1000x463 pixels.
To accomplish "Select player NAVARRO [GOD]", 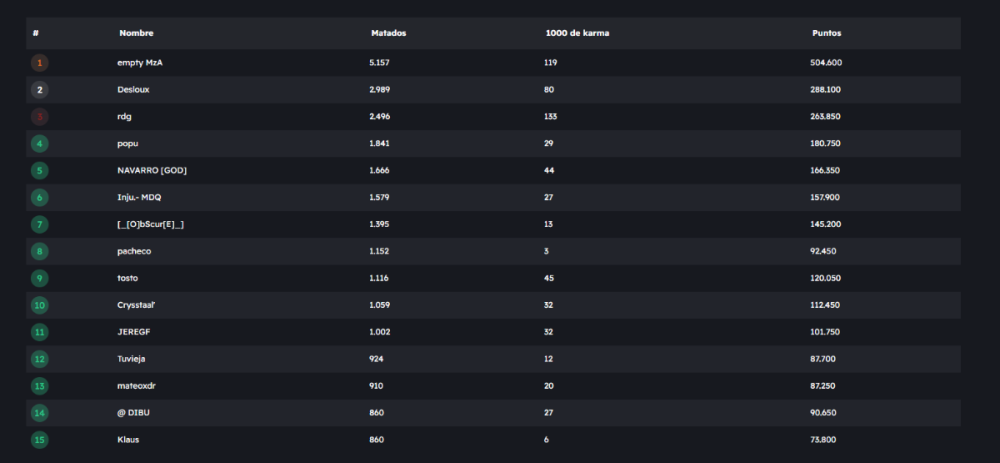I will [152, 170].
